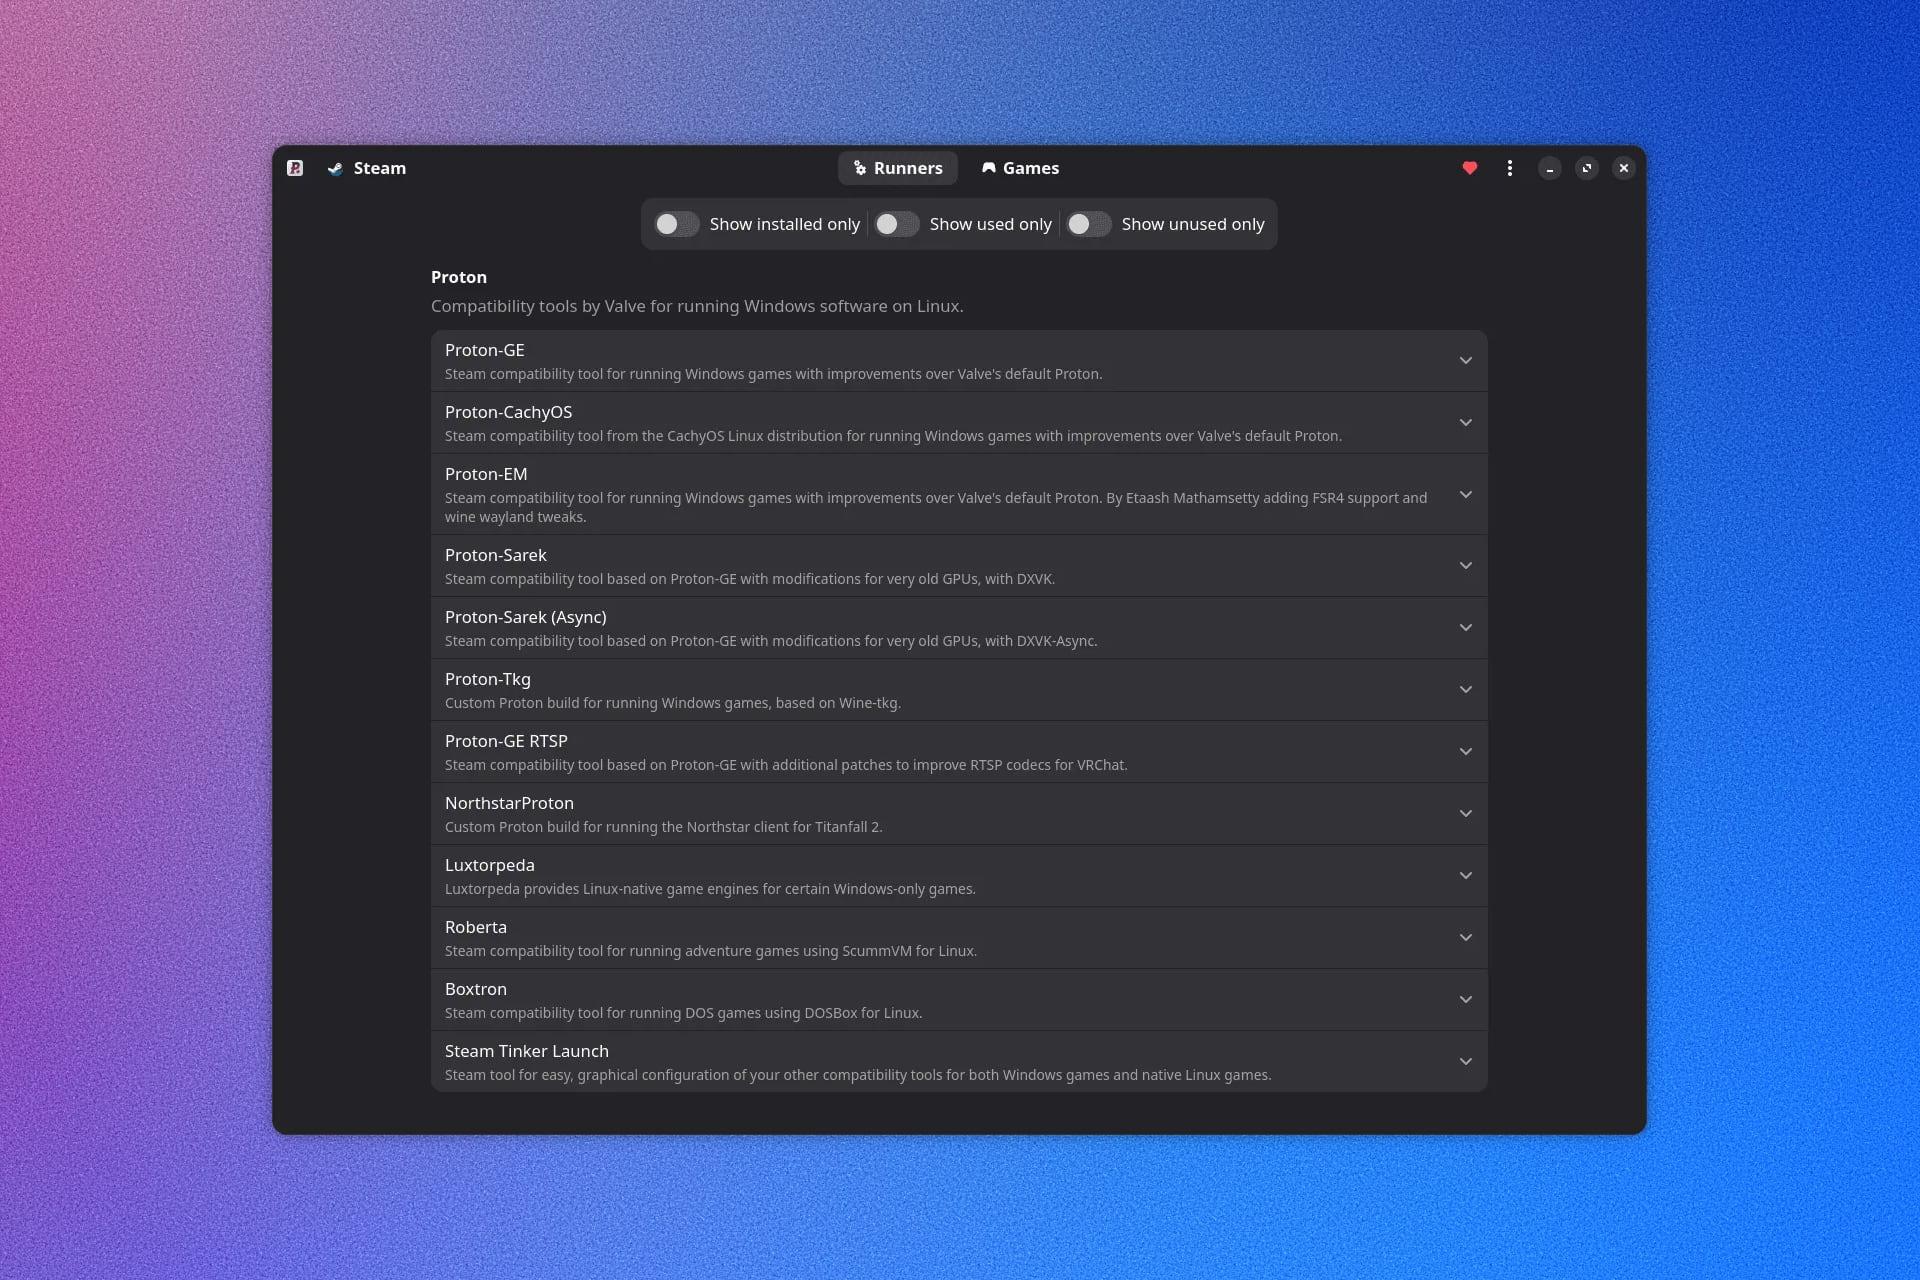Click the Boxtron DOSBox description text

(x=684, y=1013)
